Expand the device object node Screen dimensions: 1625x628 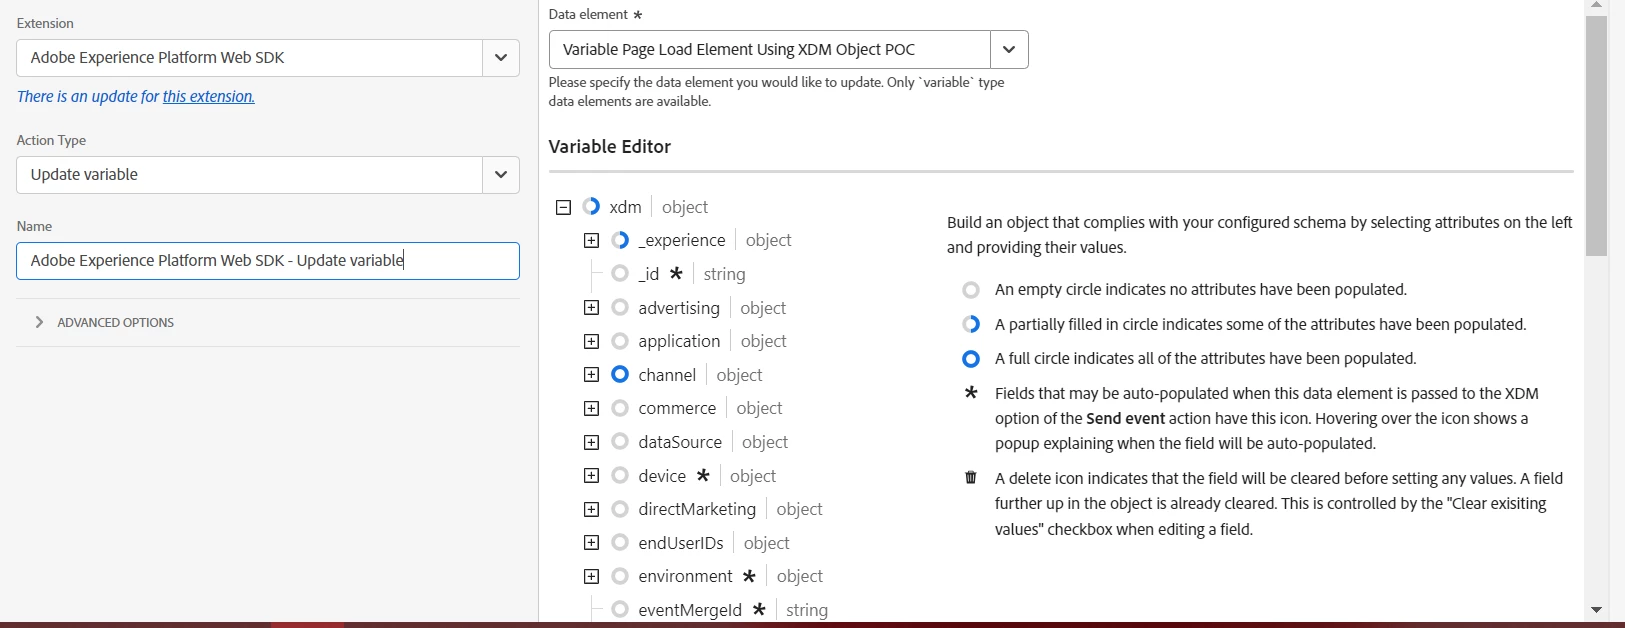click(x=591, y=476)
